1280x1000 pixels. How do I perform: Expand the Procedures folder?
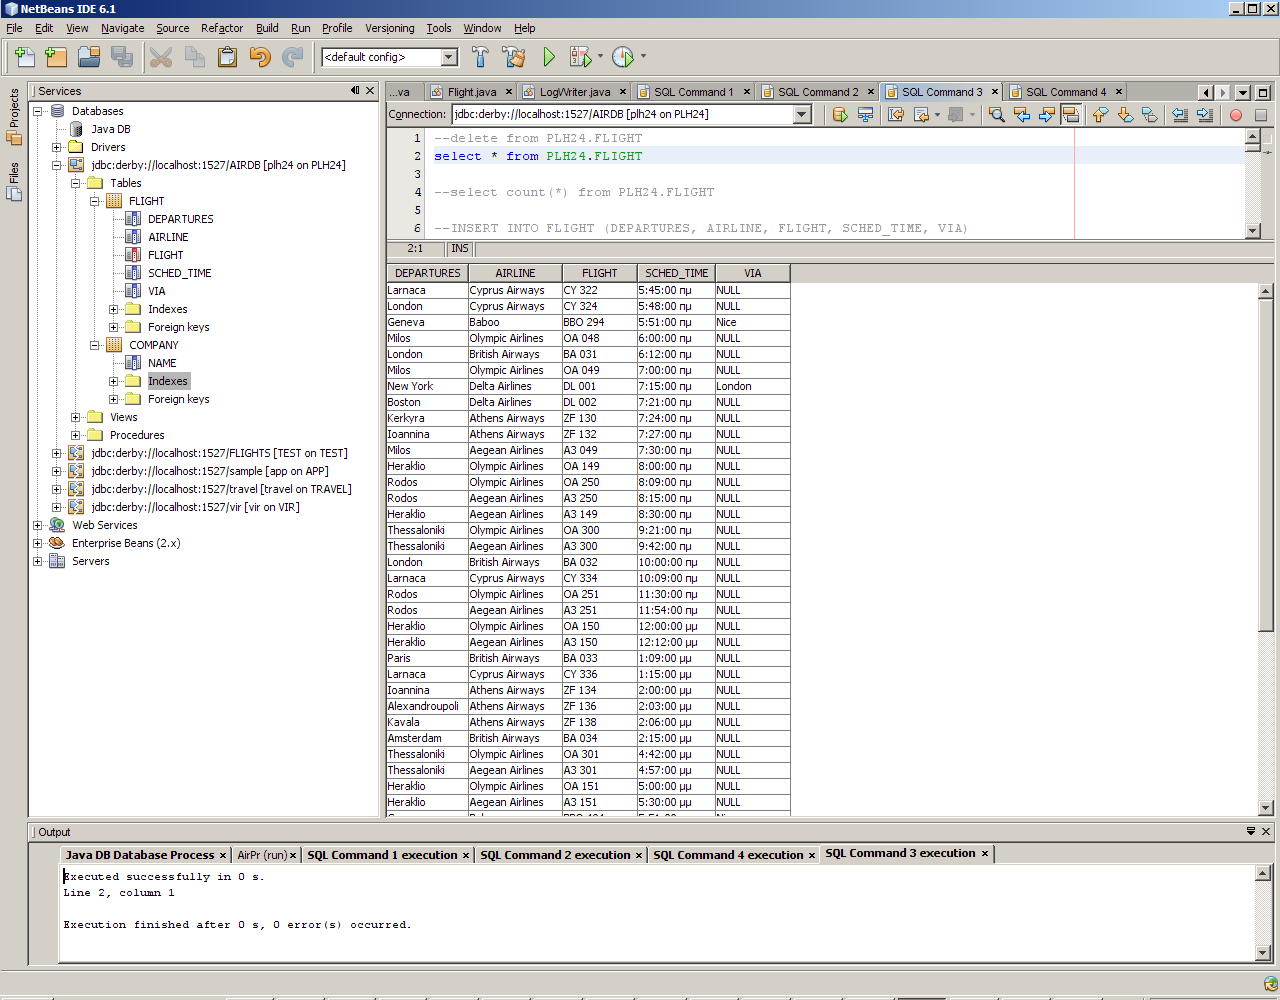[76, 435]
